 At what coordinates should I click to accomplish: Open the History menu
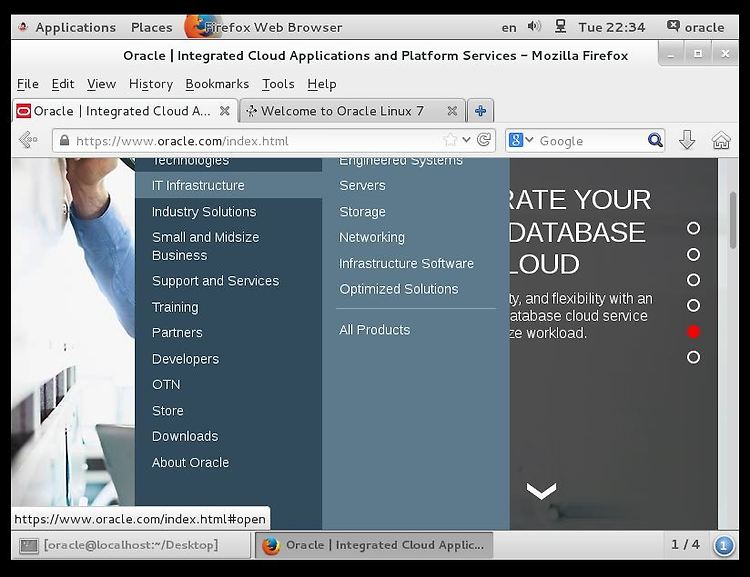pos(151,84)
